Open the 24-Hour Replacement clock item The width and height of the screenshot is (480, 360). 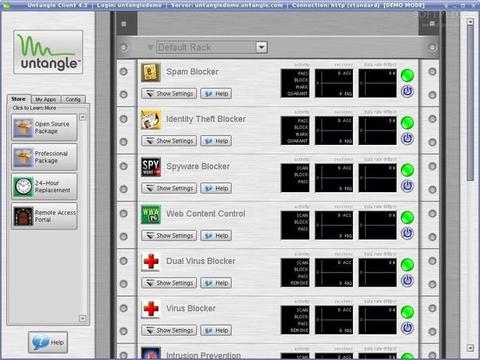coord(44,186)
